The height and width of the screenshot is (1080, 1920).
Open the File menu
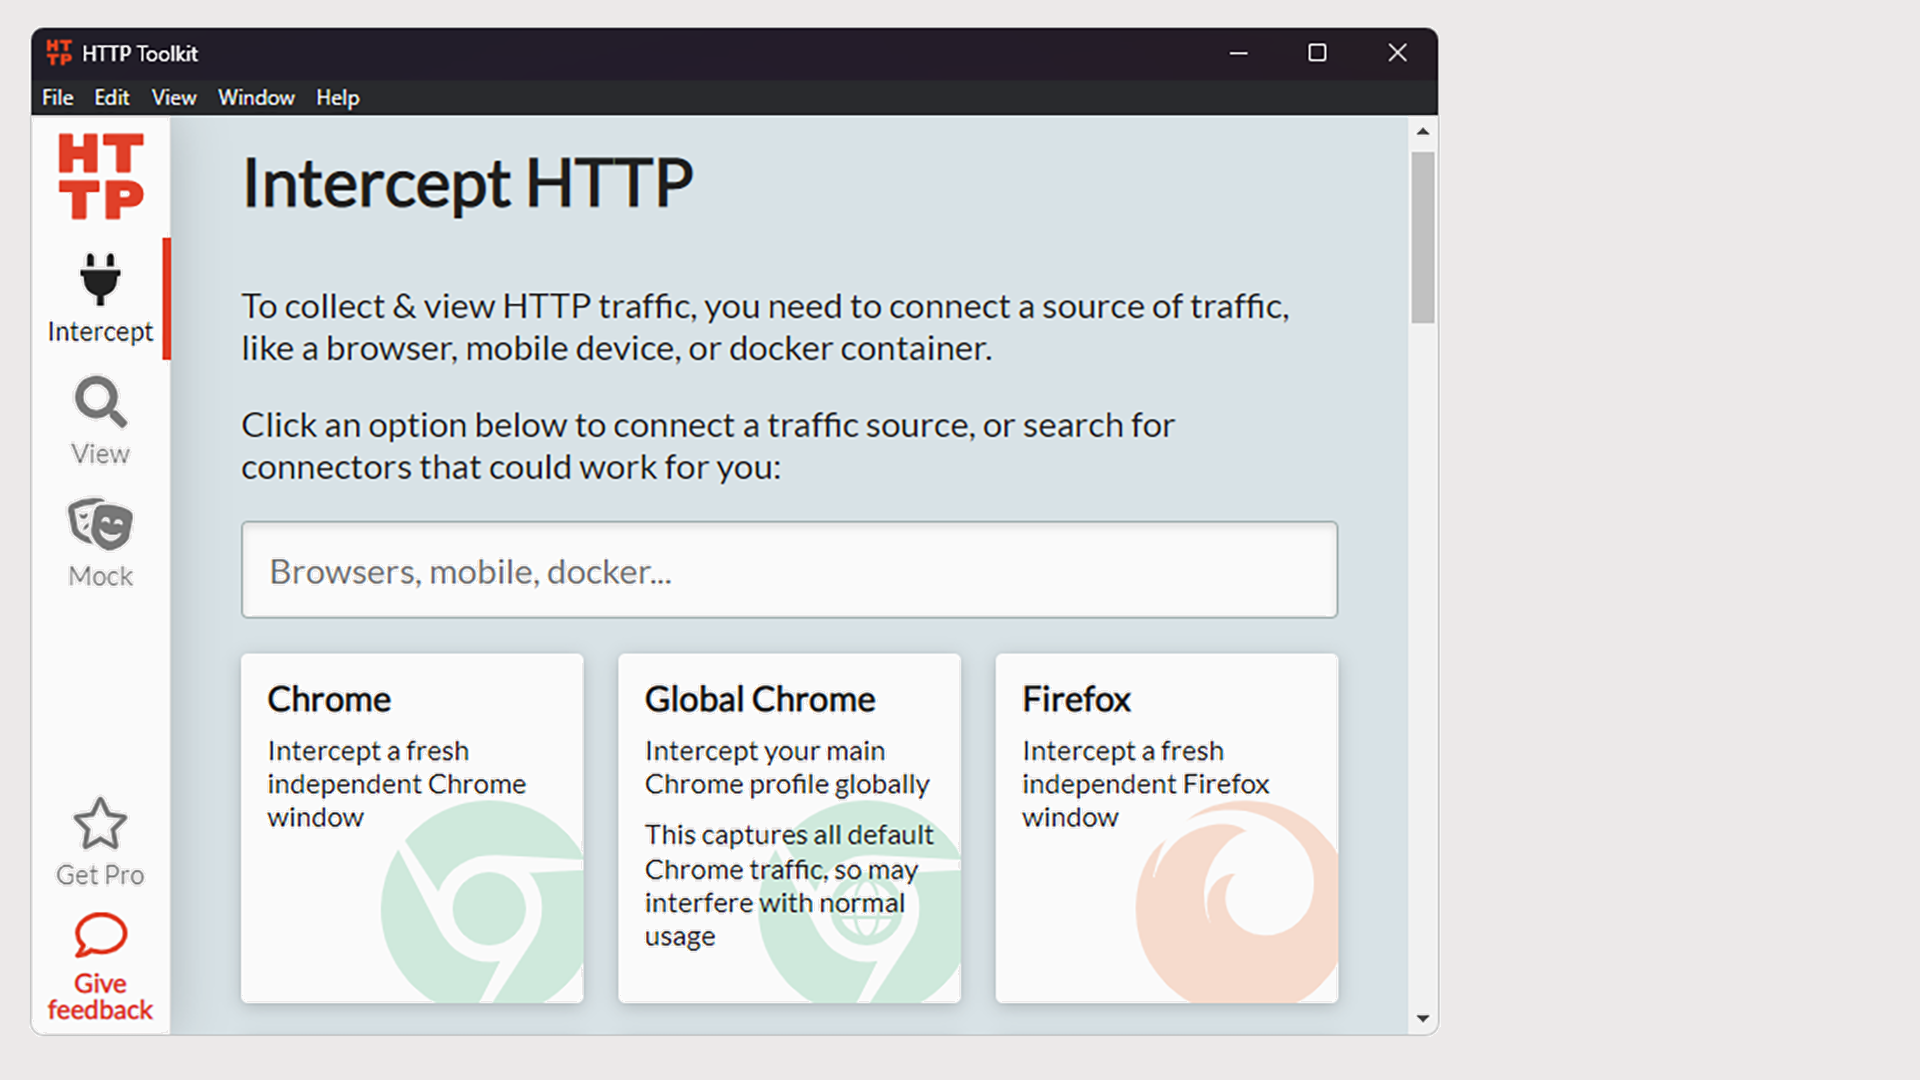(x=57, y=98)
